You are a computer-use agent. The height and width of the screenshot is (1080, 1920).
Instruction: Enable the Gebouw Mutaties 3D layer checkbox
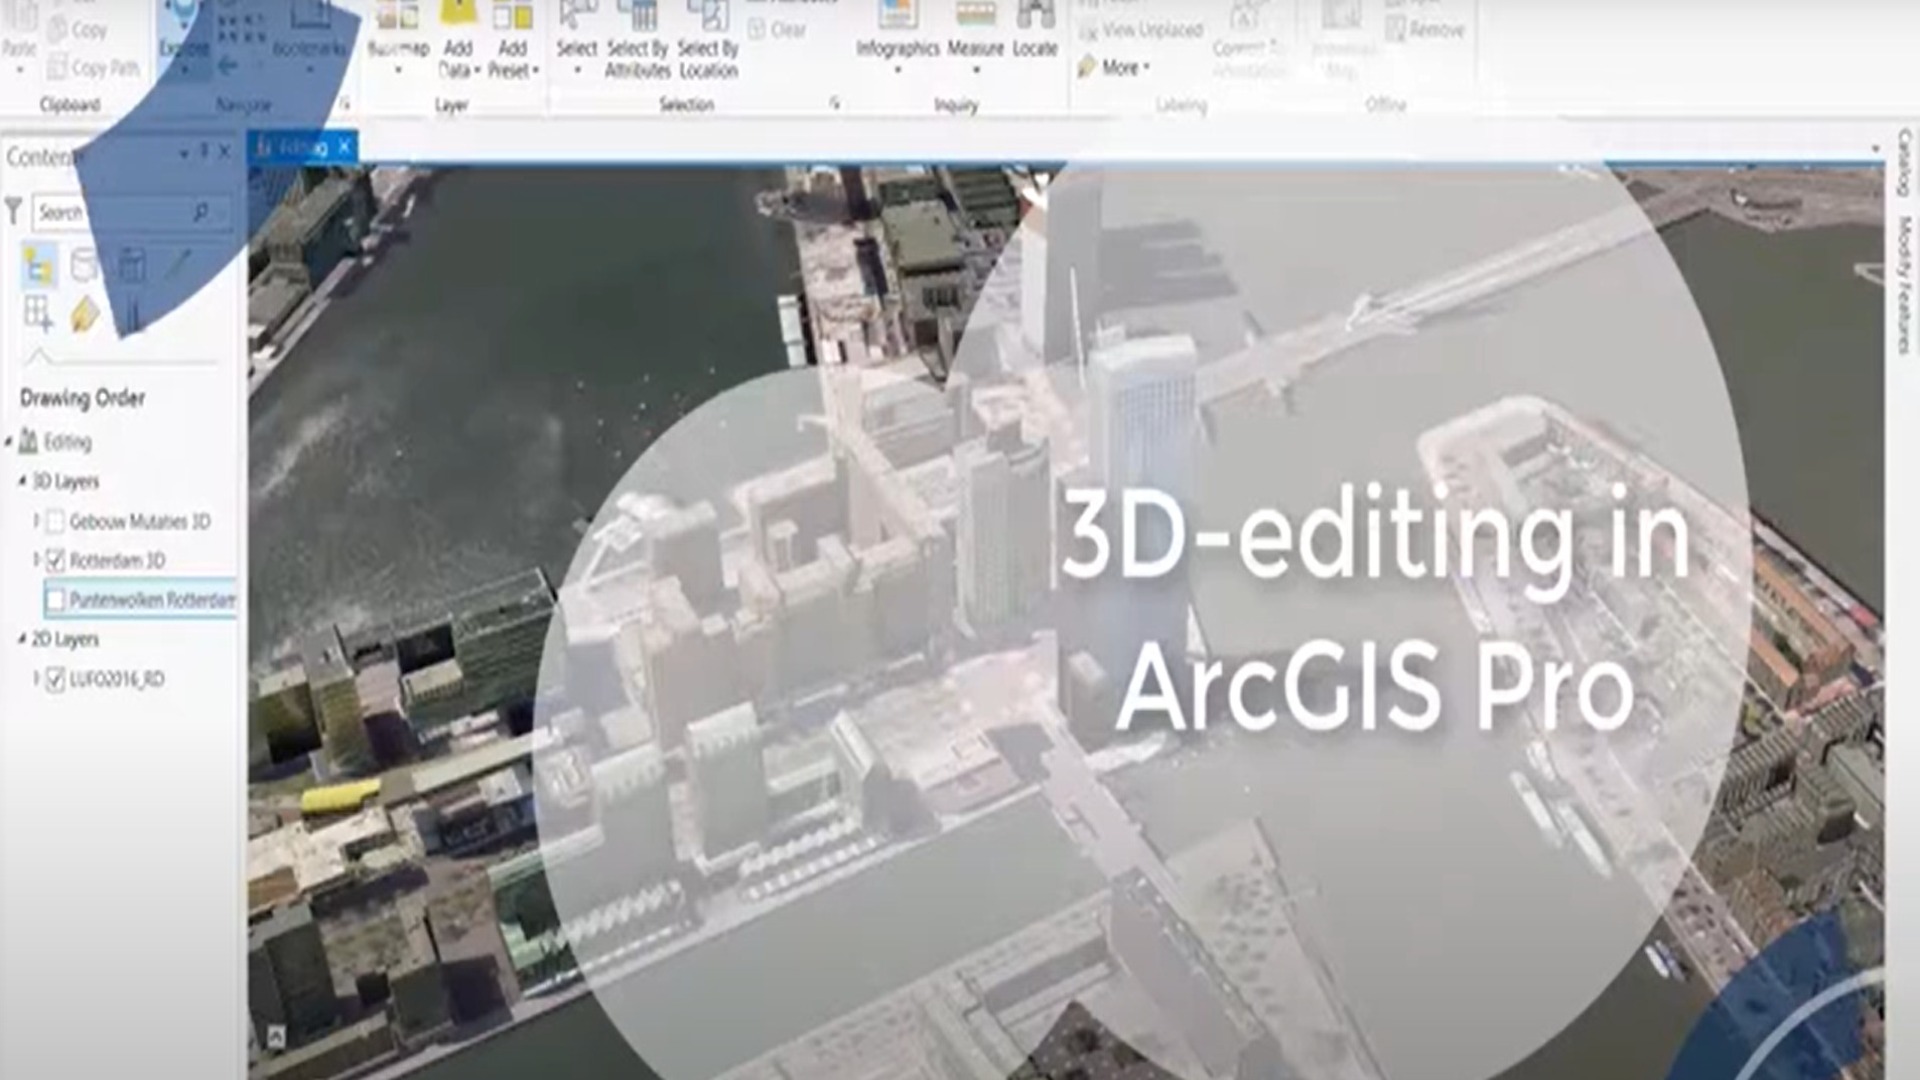56,521
